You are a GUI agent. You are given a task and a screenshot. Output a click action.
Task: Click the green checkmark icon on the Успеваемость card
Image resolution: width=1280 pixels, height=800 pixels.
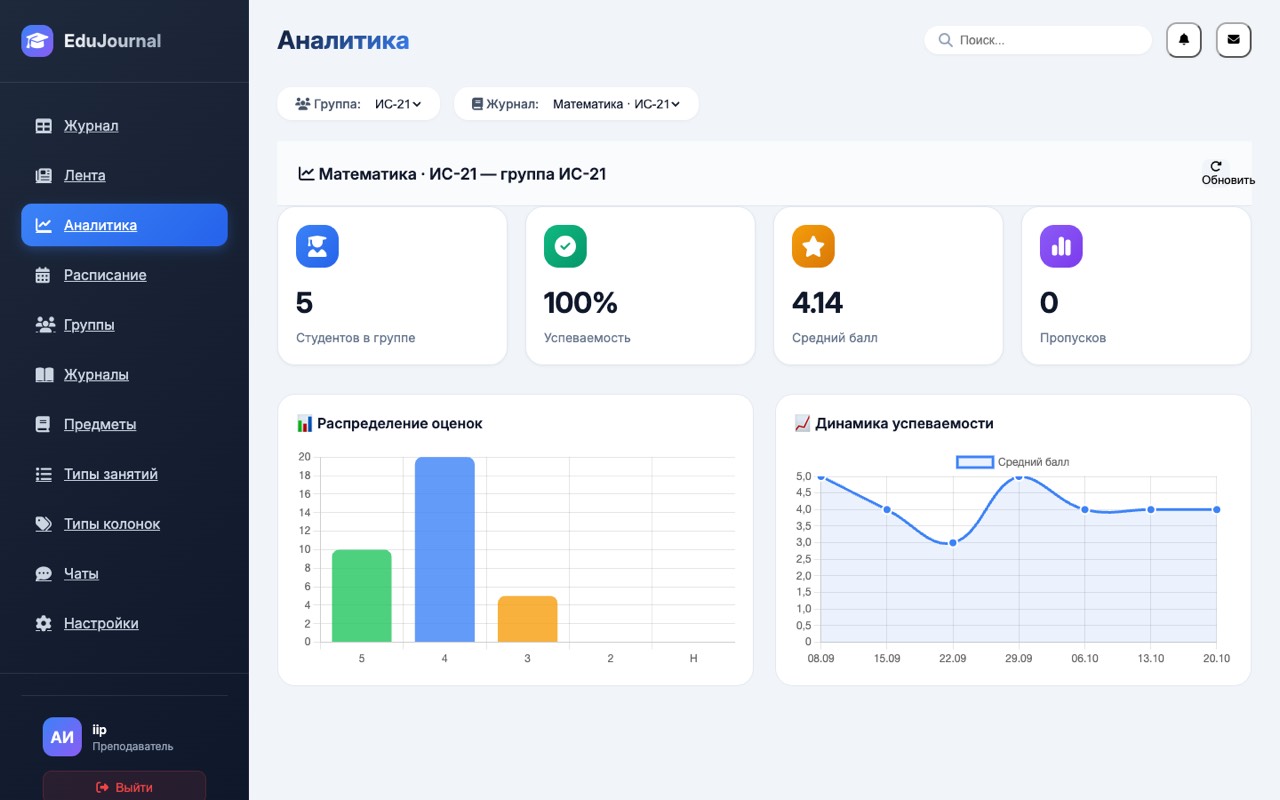coord(565,246)
